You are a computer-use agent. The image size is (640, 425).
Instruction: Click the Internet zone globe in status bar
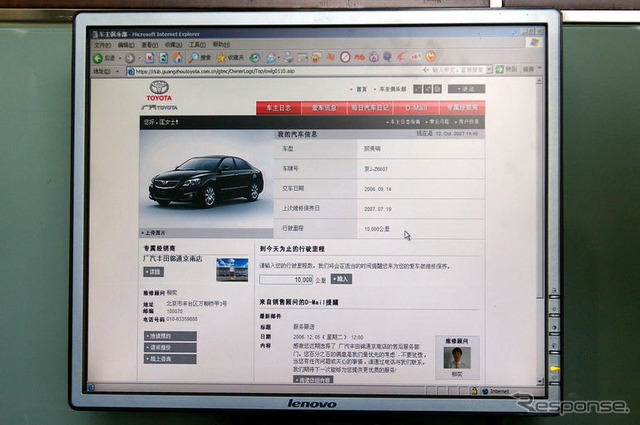coord(485,391)
